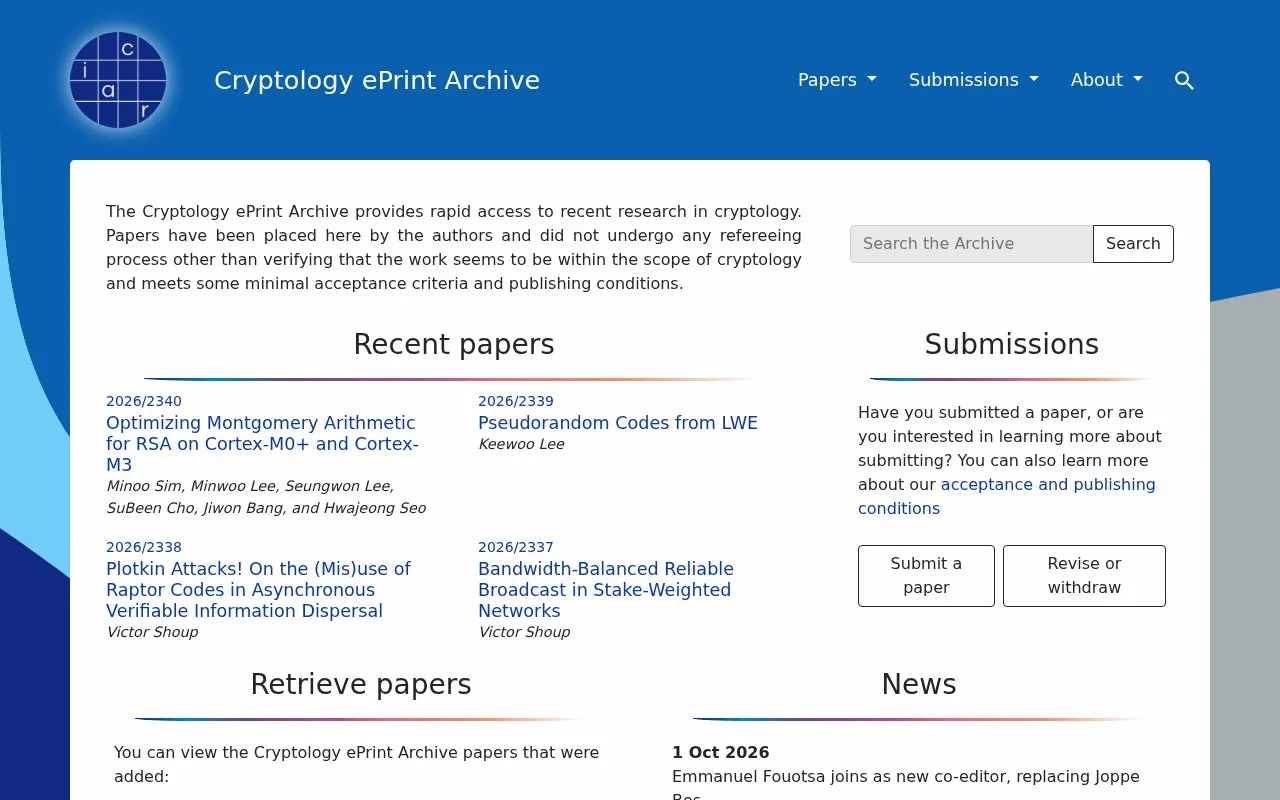Focus the Search the Archive field
Viewport: 1280px width, 800px height.
[971, 244]
